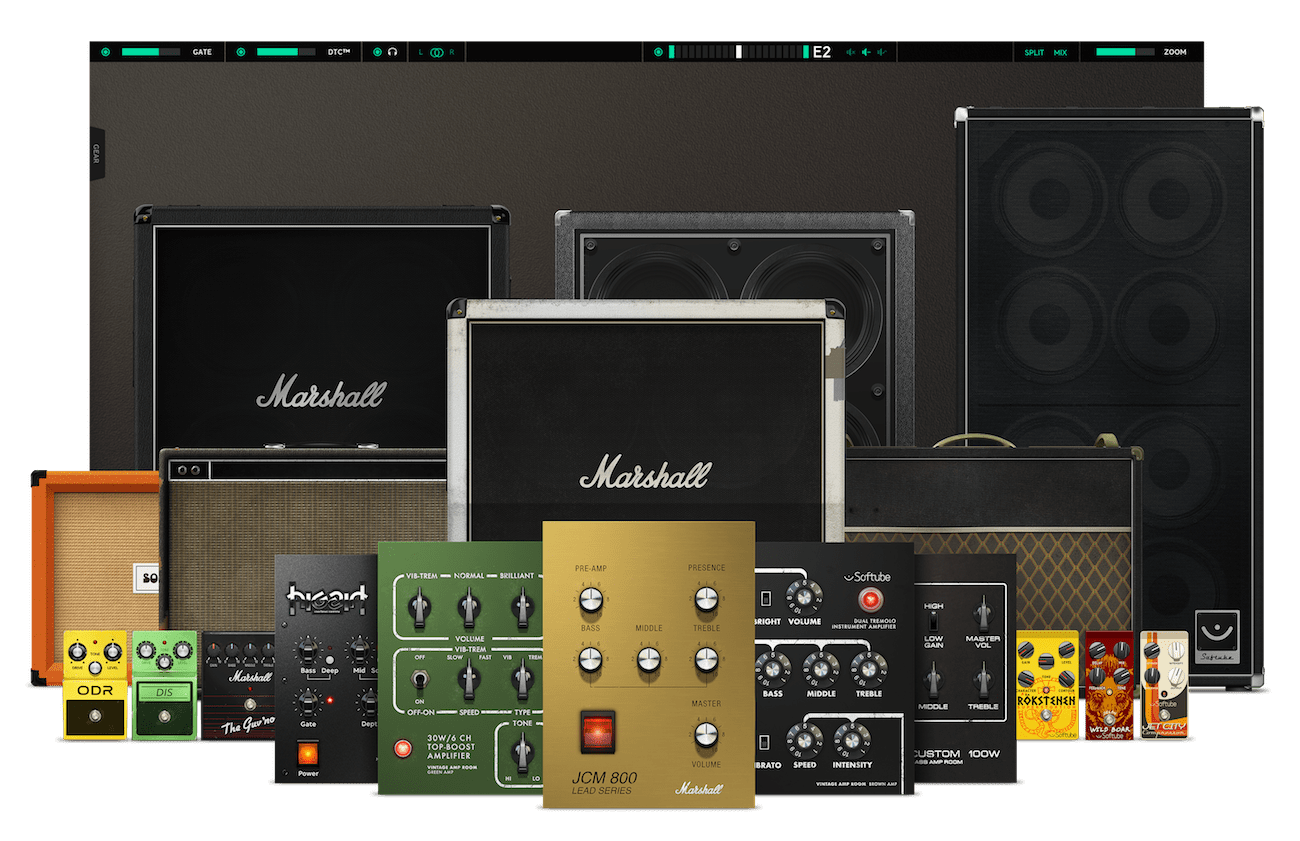
Task: Toggle the headphone monitoring power button
Action: [x=376, y=52]
